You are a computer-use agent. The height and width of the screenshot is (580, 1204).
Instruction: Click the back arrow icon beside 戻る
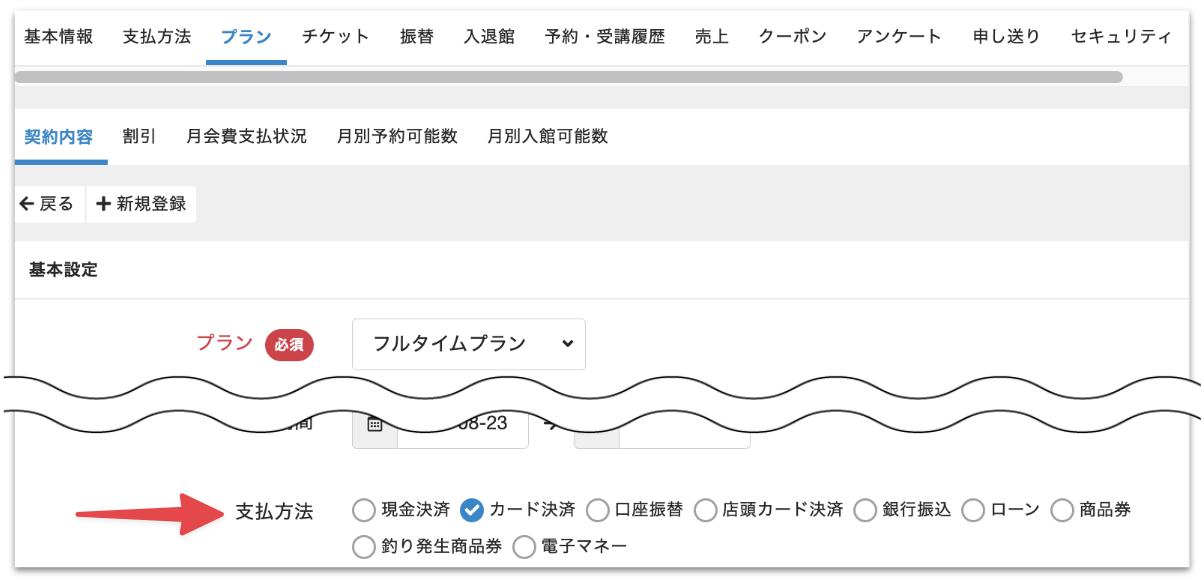click(x=25, y=203)
